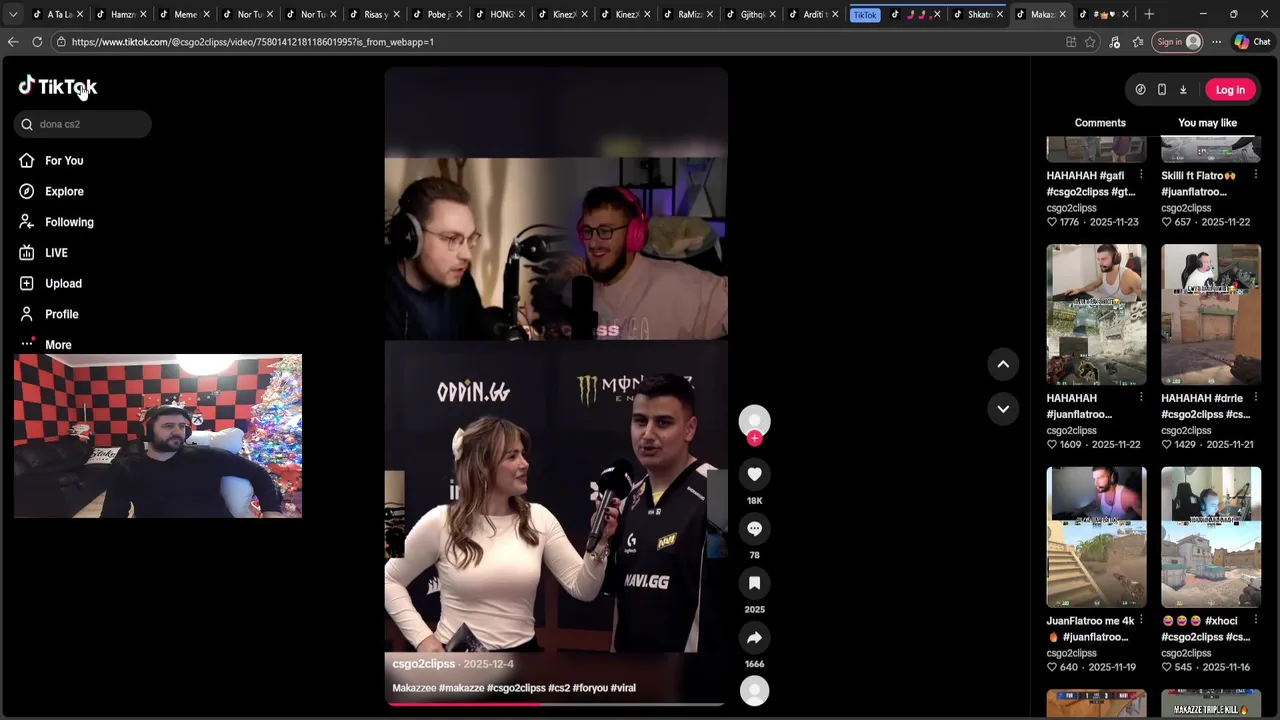The height and width of the screenshot is (720, 1280).
Task: Open the 'JuanFlatroo me 4k' video thumbnail
Action: (1096, 537)
